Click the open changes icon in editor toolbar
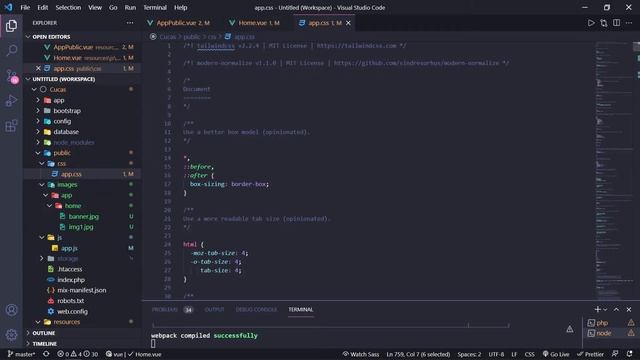The image size is (640, 360). [604, 23]
